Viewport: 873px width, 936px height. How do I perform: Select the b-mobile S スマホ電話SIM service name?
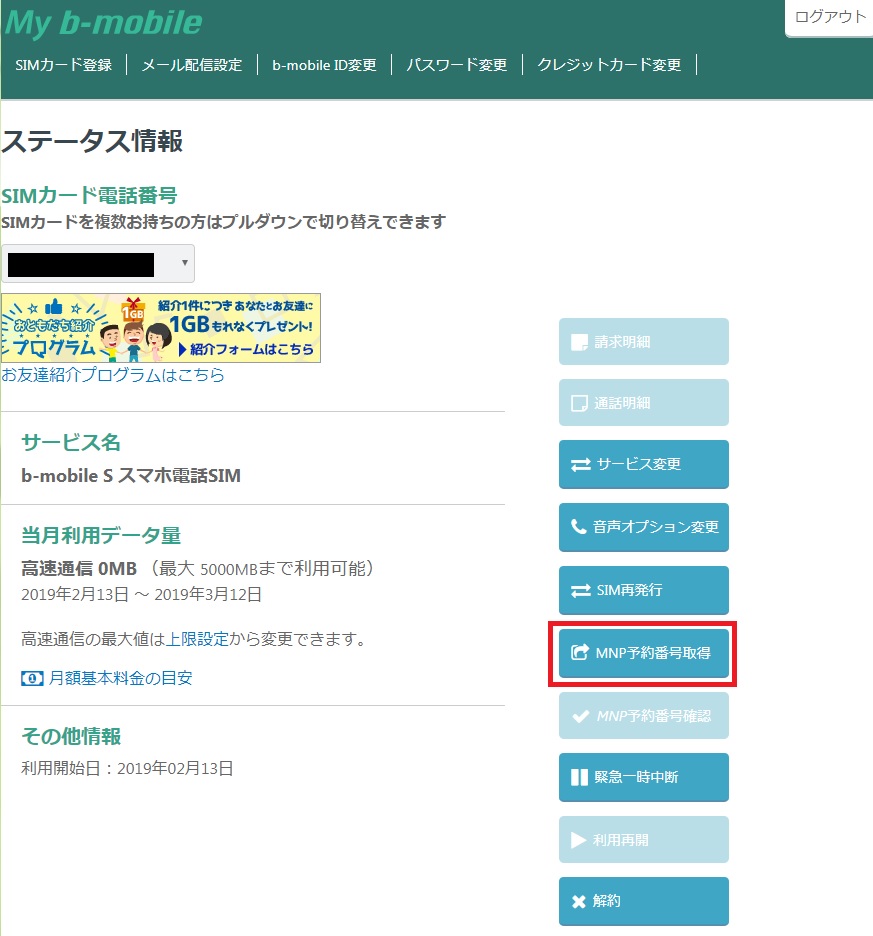(x=131, y=476)
